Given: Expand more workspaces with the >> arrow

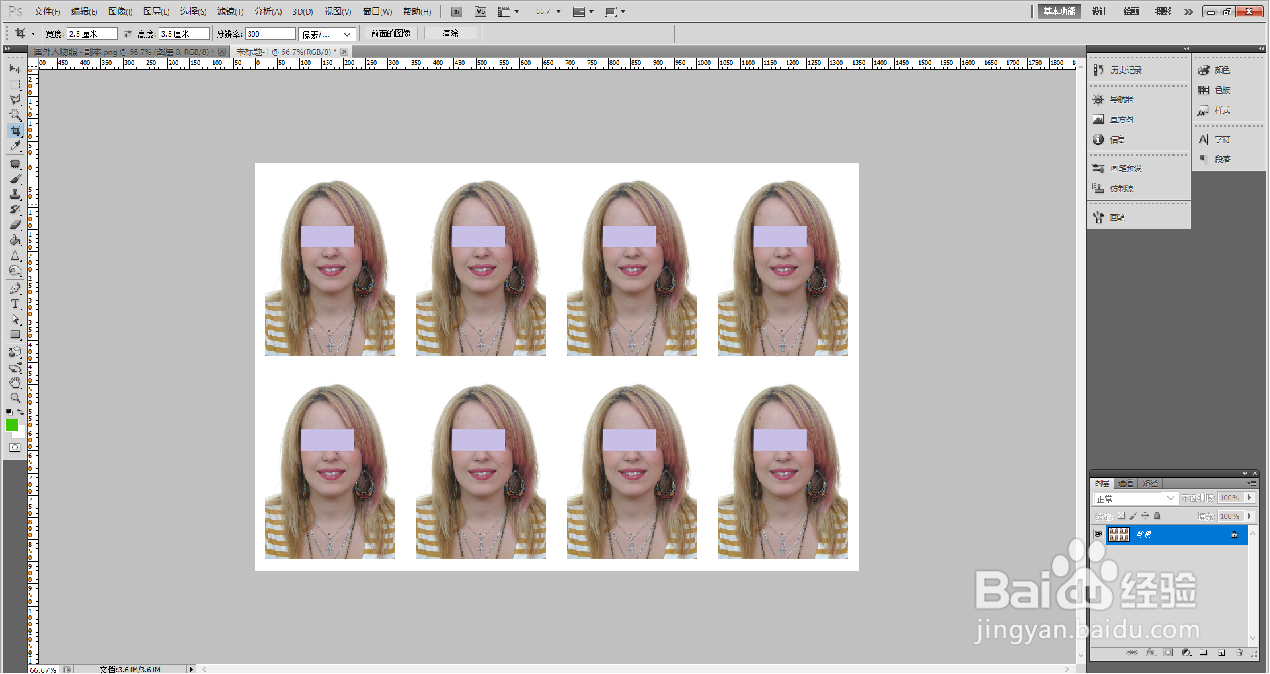Looking at the screenshot, I should coord(1187,12).
